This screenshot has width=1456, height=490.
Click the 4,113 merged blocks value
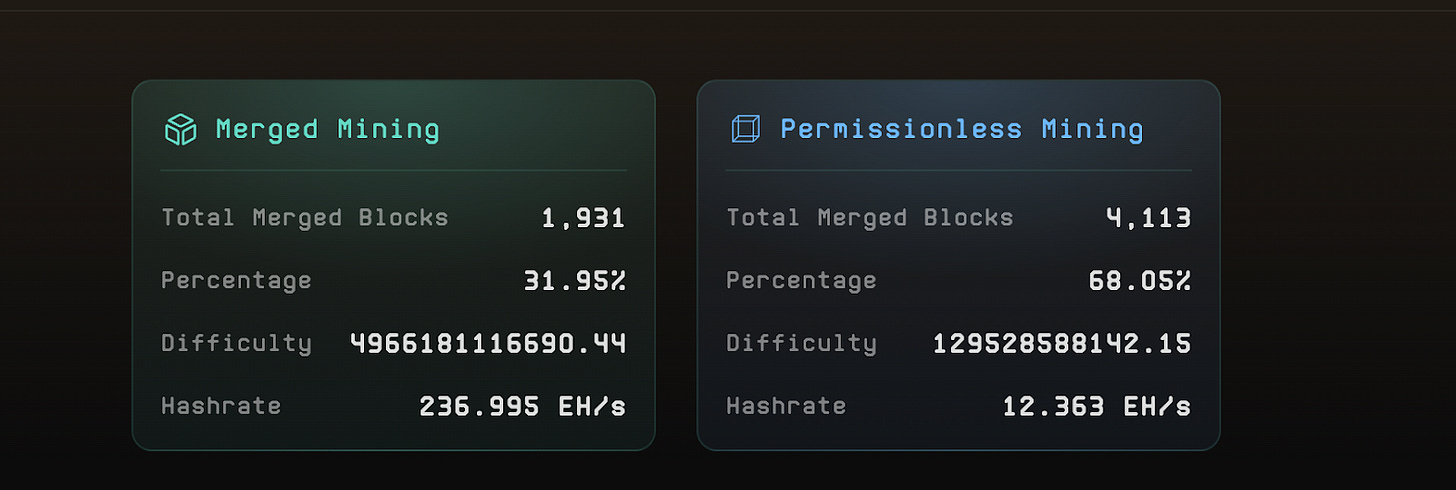1148,218
